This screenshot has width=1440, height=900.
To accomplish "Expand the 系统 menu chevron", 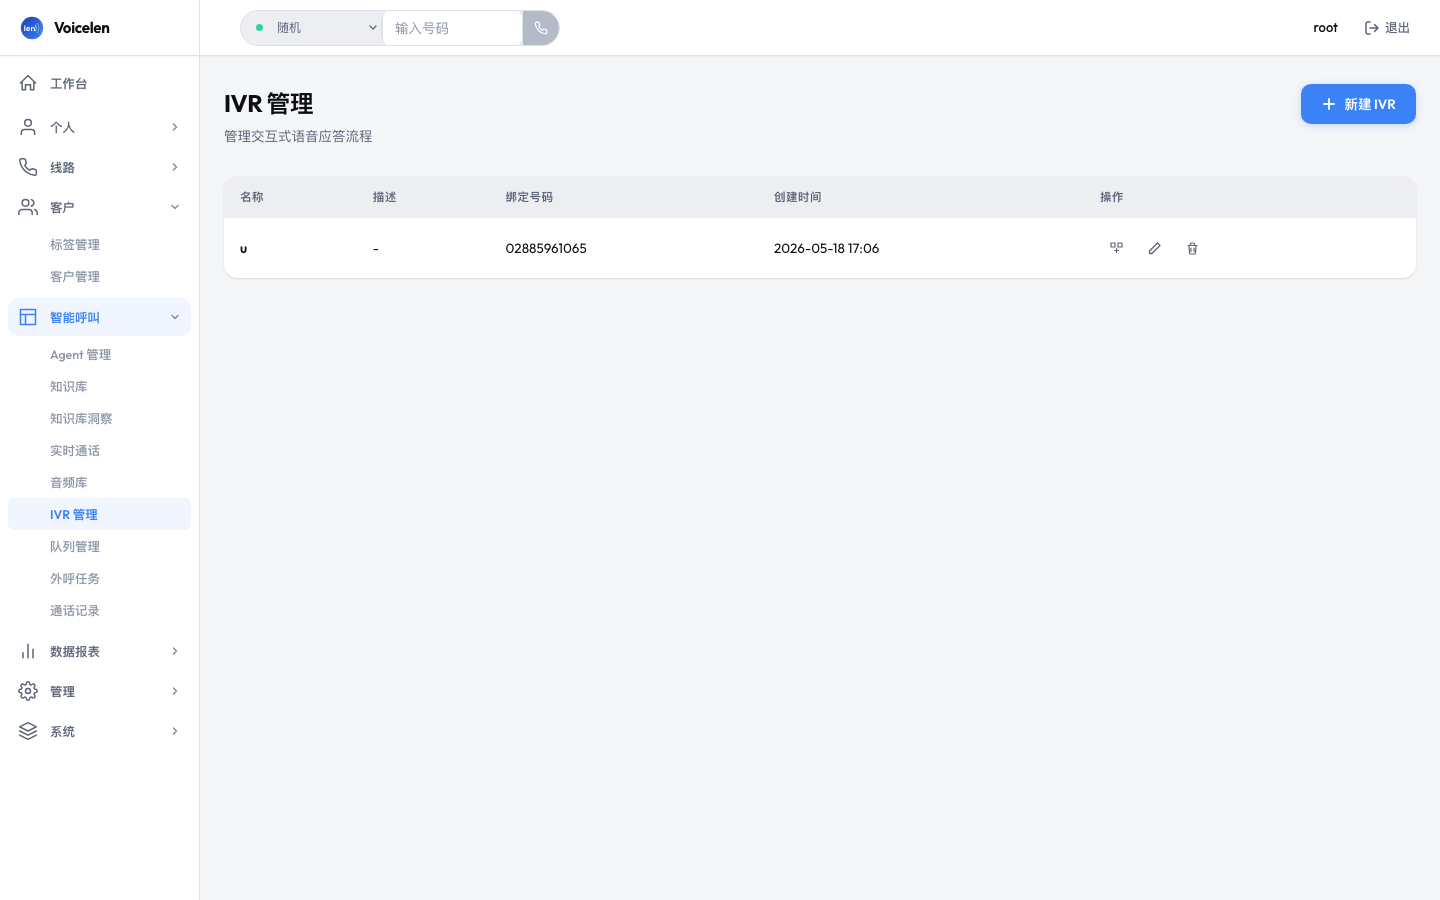I will [175, 731].
